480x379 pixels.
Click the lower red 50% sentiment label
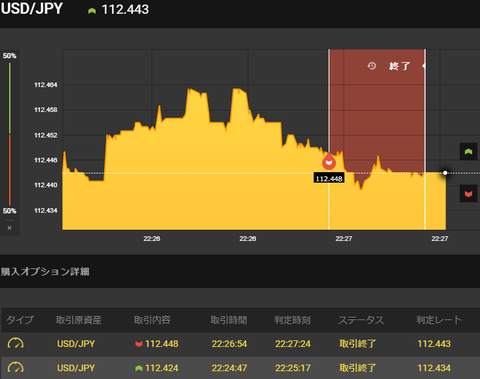coord(9,211)
